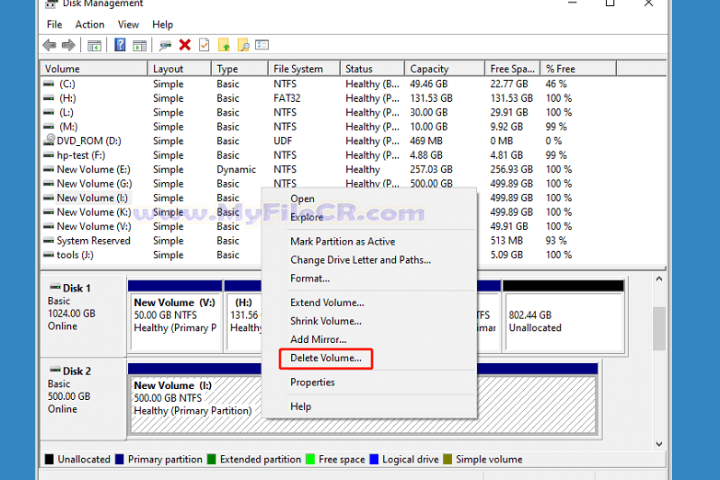720x480 pixels.
Task: Select Mark Partition as Active
Action: [343, 242]
